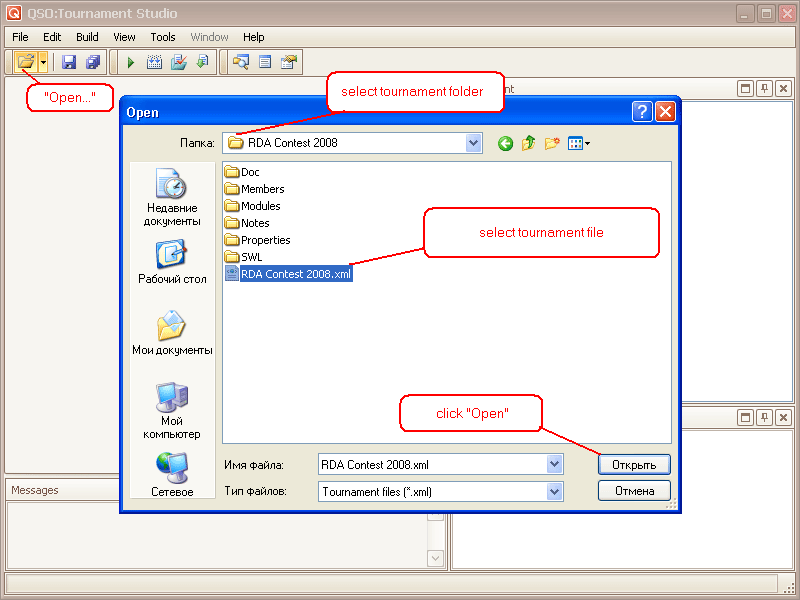
Task: Click the Save floppy disk icon
Action: (x=69, y=62)
